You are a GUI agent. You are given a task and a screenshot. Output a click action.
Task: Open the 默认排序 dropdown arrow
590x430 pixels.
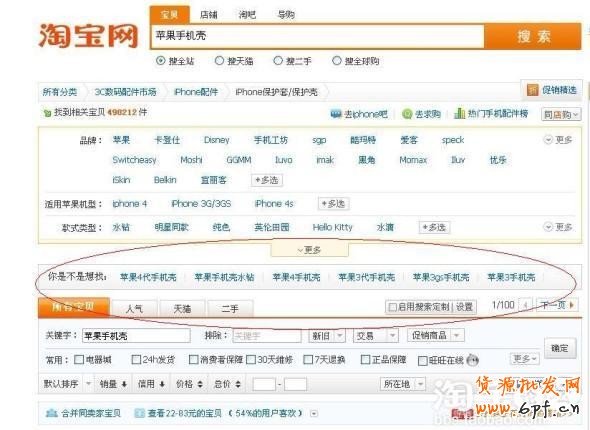tap(88, 384)
